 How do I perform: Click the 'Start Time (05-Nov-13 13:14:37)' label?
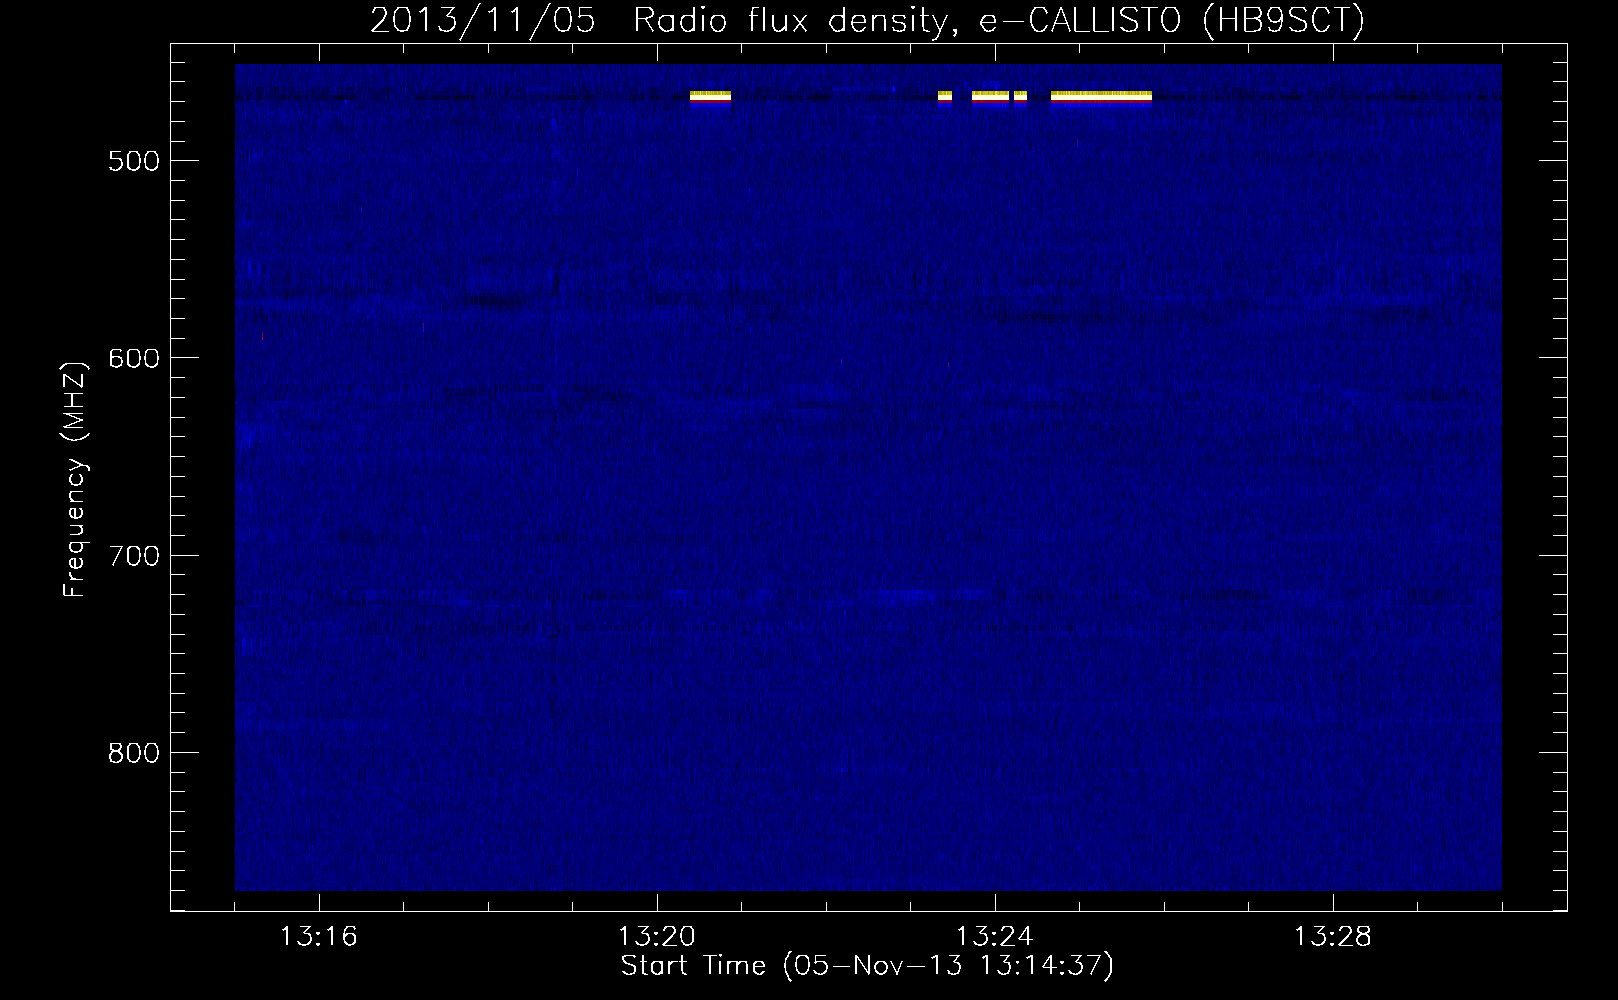pos(867,966)
